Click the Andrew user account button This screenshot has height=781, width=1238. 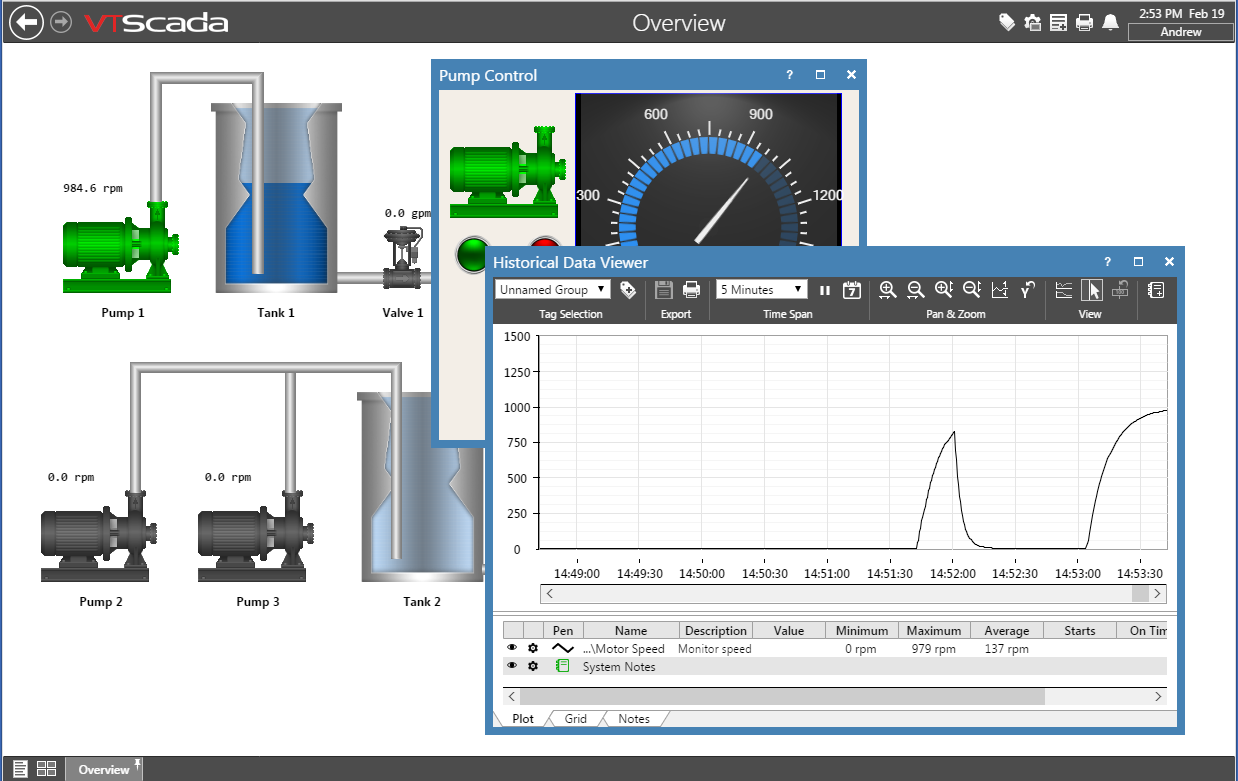coord(1180,32)
